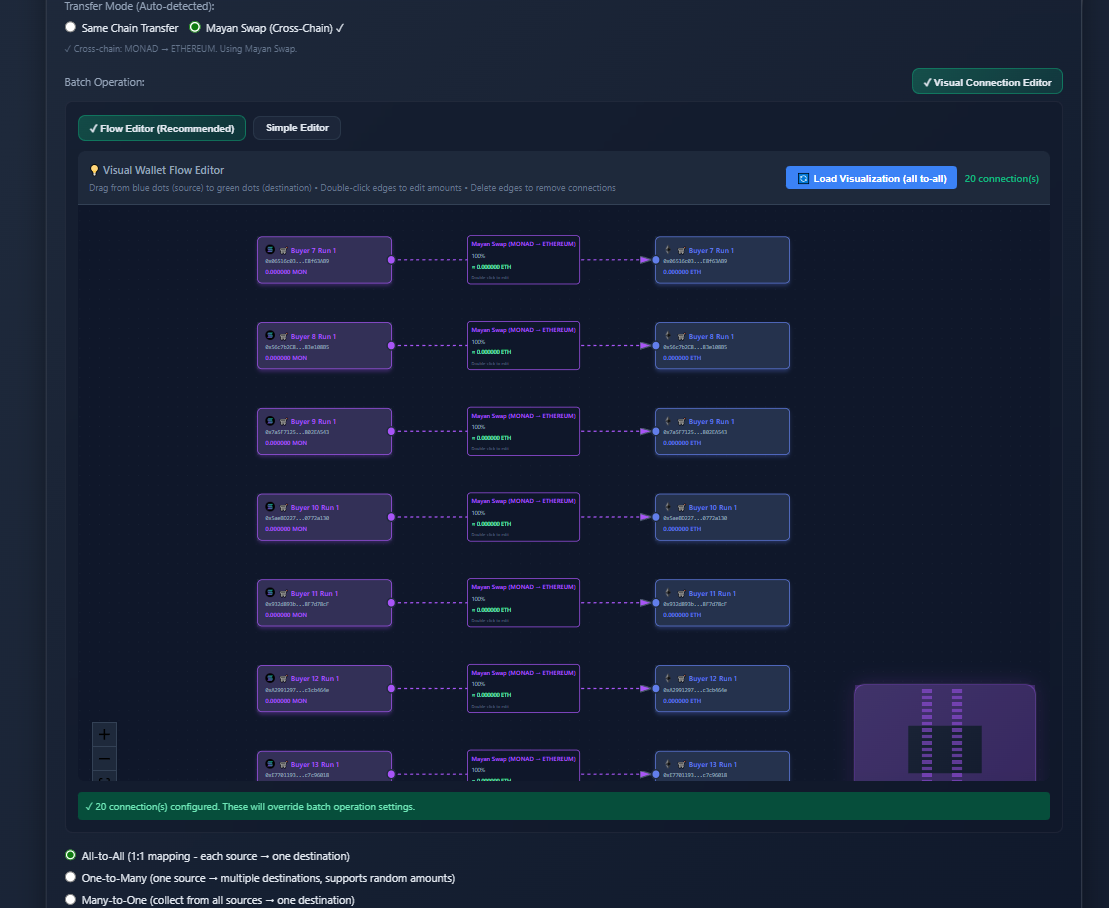Select Mayan Swap (Cross-Chain) radio option
The width and height of the screenshot is (1109, 908).
pyautogui.click(x=194, y=28)
